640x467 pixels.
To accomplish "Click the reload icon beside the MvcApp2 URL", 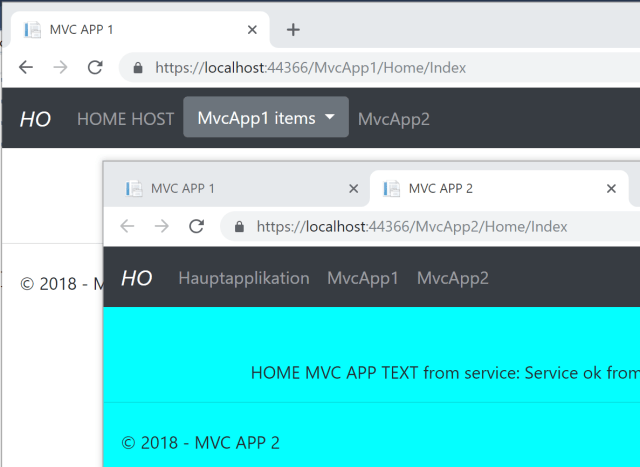I will [x=197, y=226].
